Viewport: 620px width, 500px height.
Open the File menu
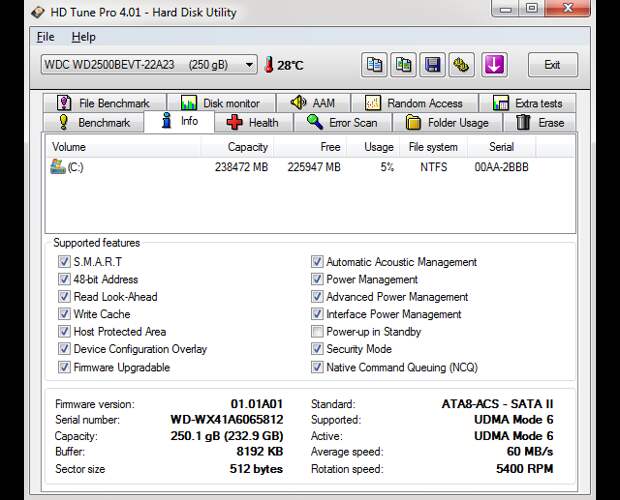tap(45, 37)
